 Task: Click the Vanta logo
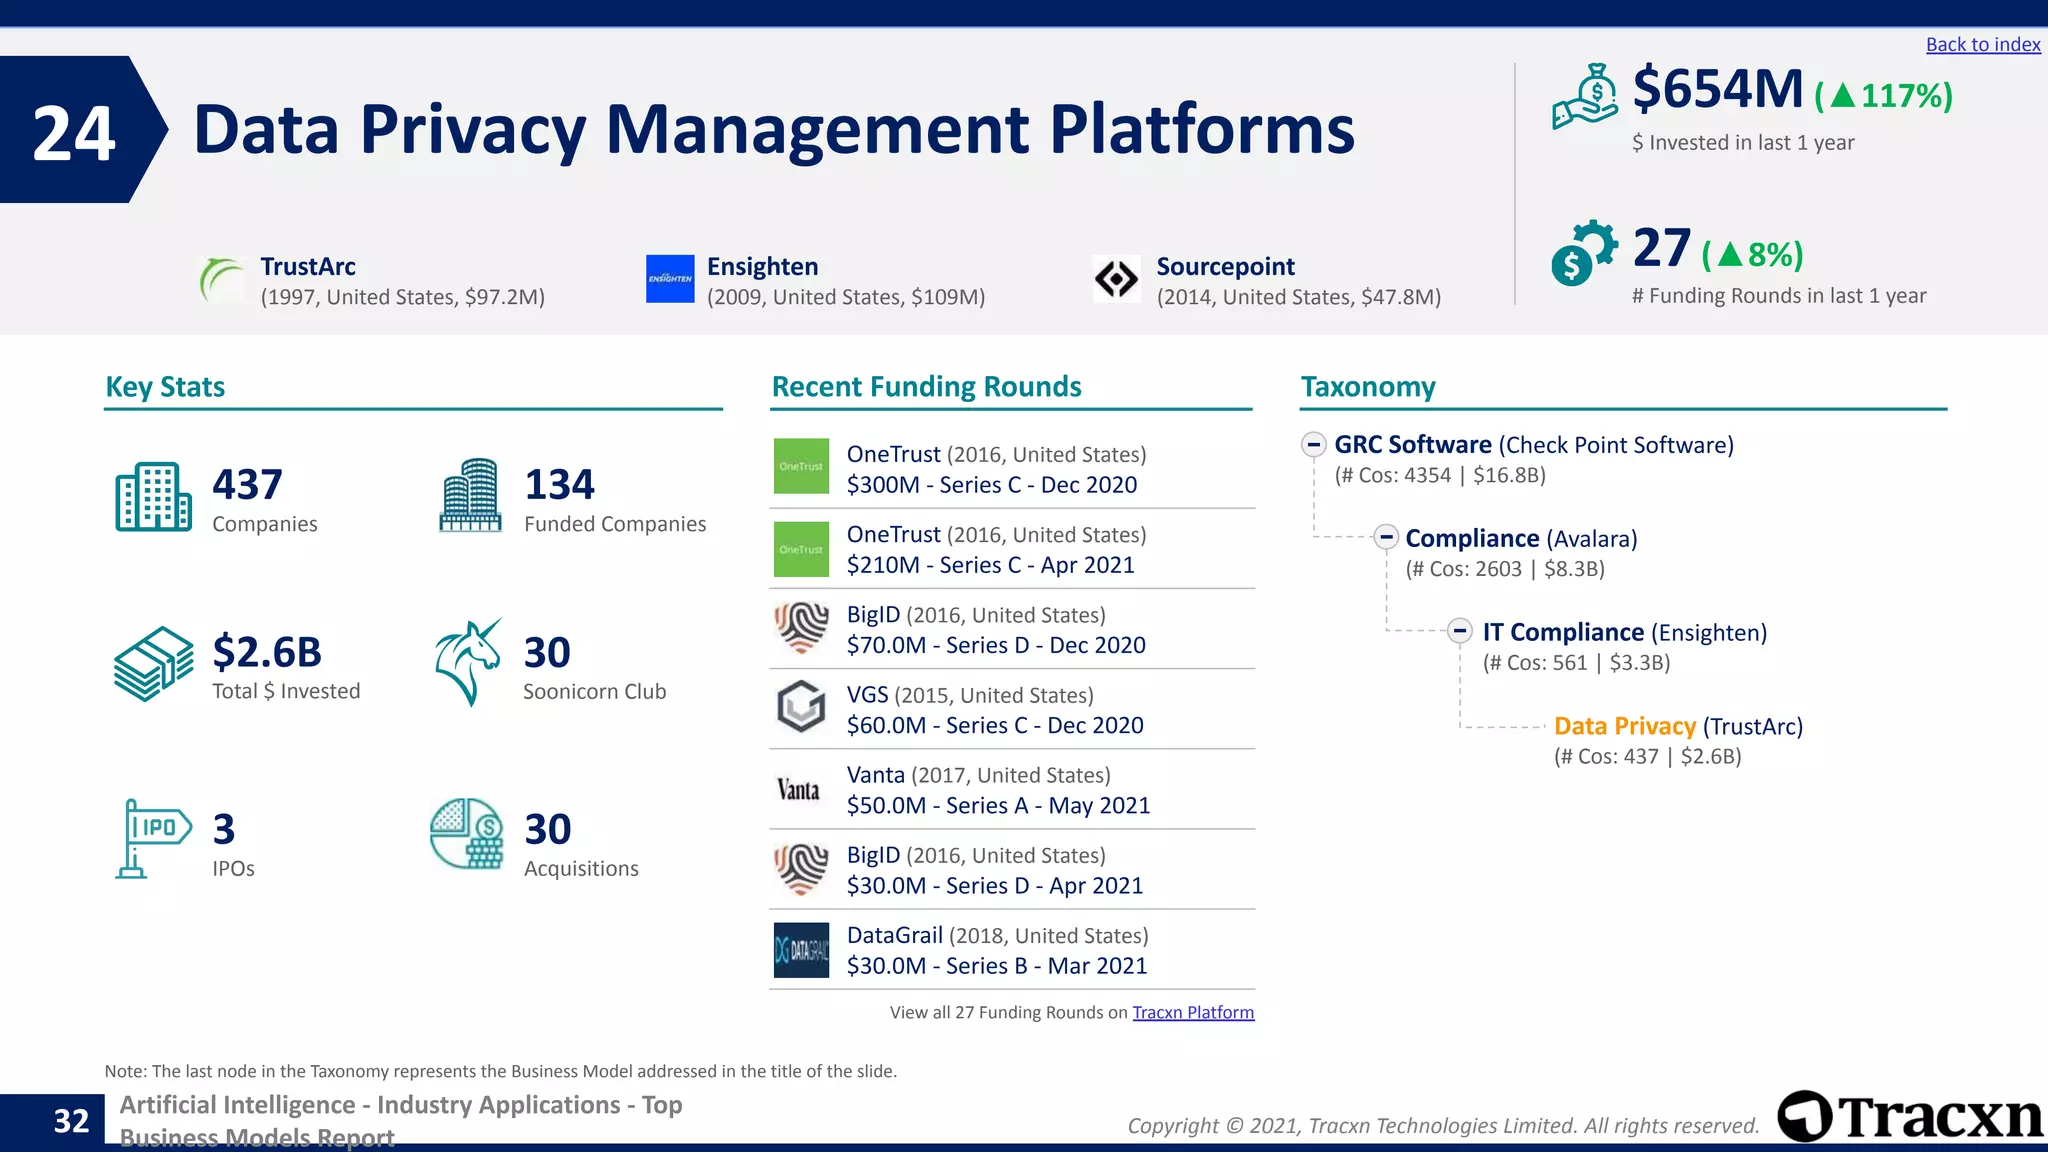click(799, 790)
